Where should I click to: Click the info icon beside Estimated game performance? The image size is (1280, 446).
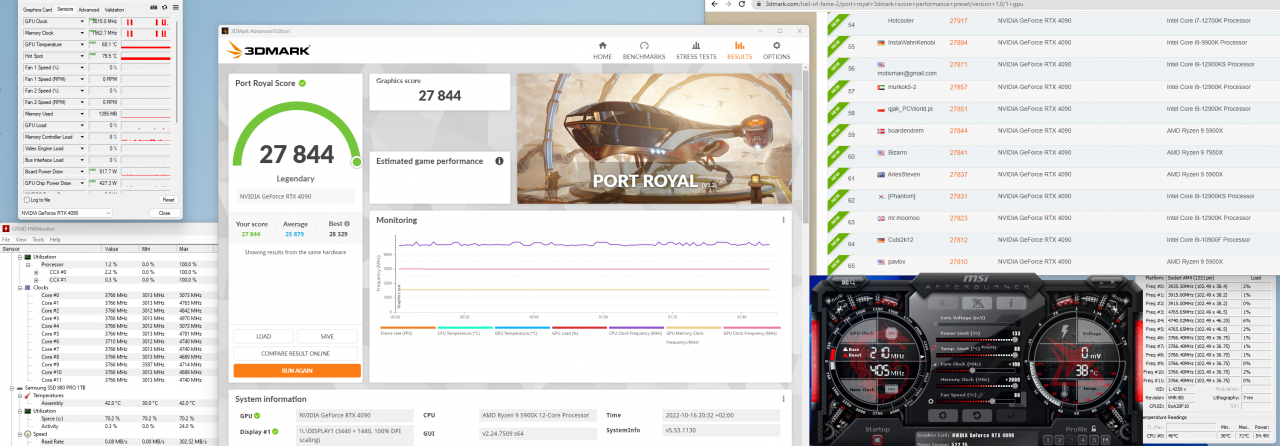pos(498,160)
